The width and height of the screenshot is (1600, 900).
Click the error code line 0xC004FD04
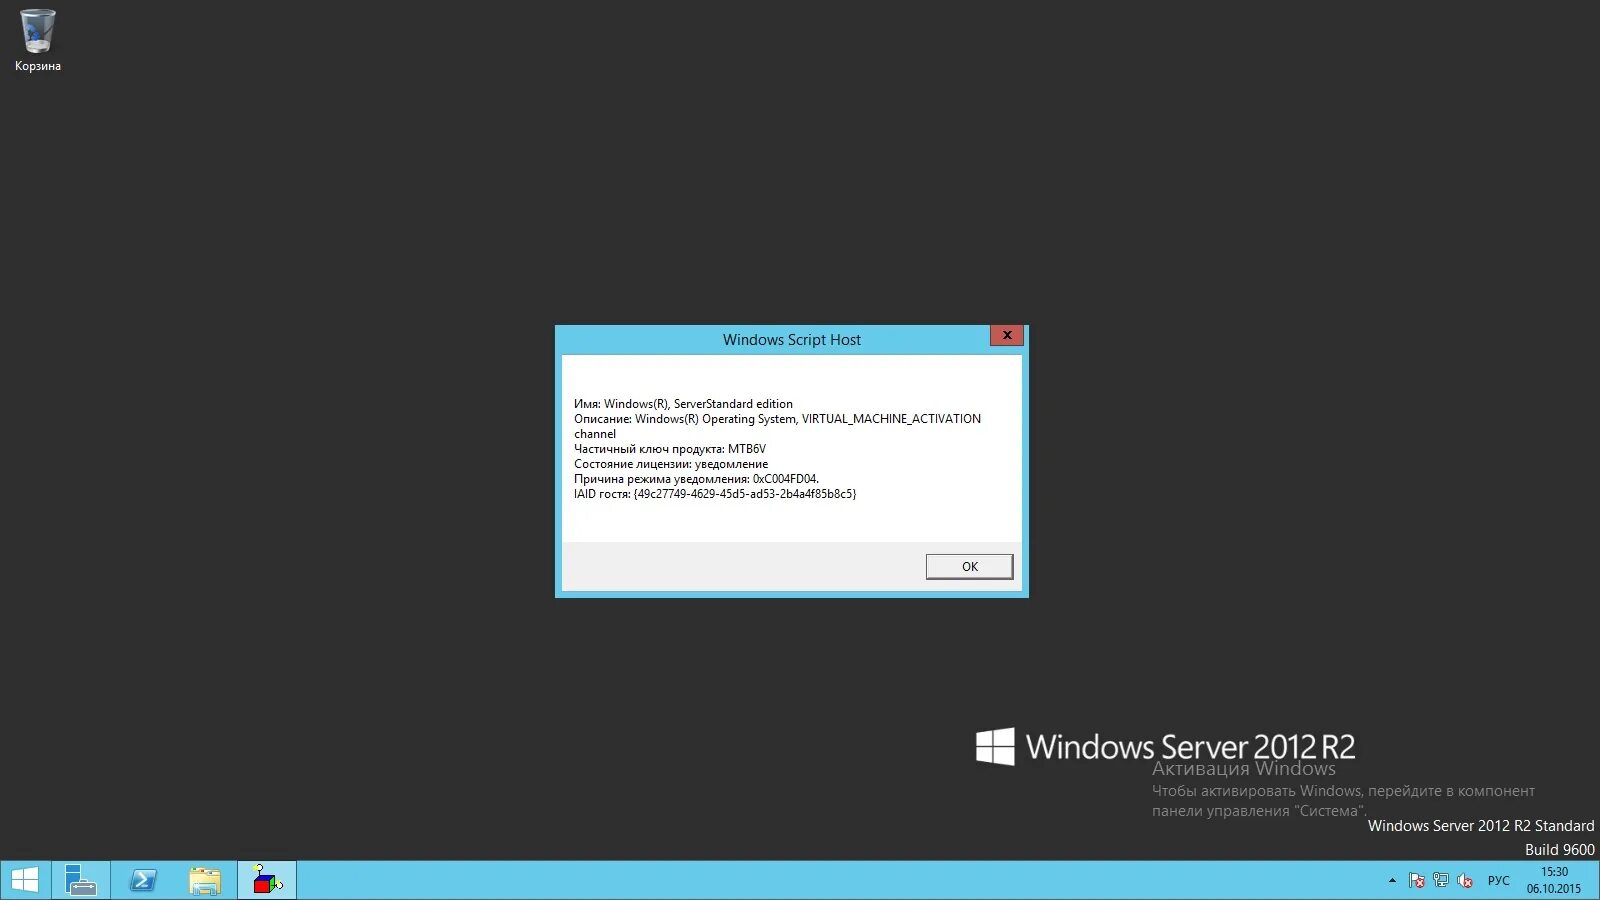(696, 479)
